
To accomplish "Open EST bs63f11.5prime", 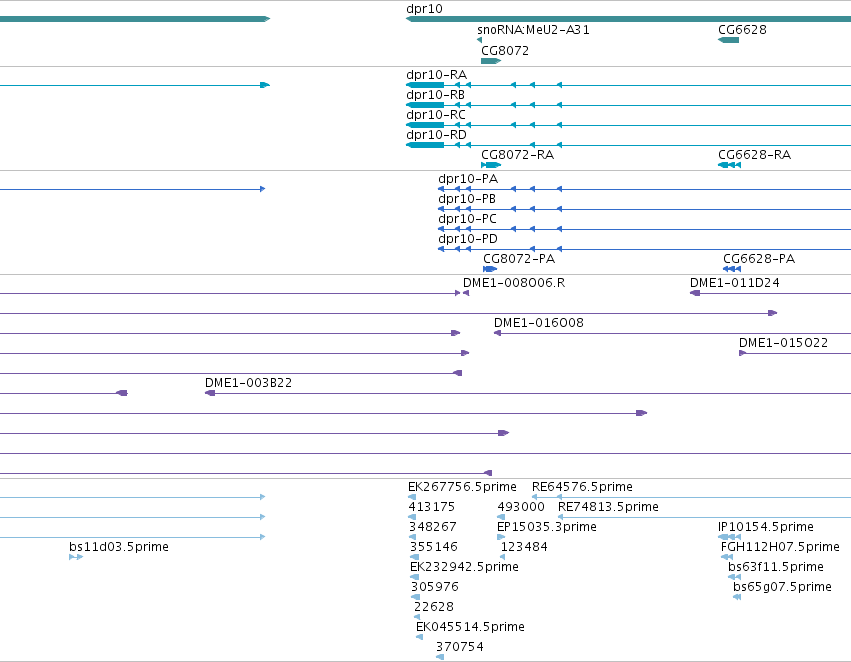I will point(776,567).
